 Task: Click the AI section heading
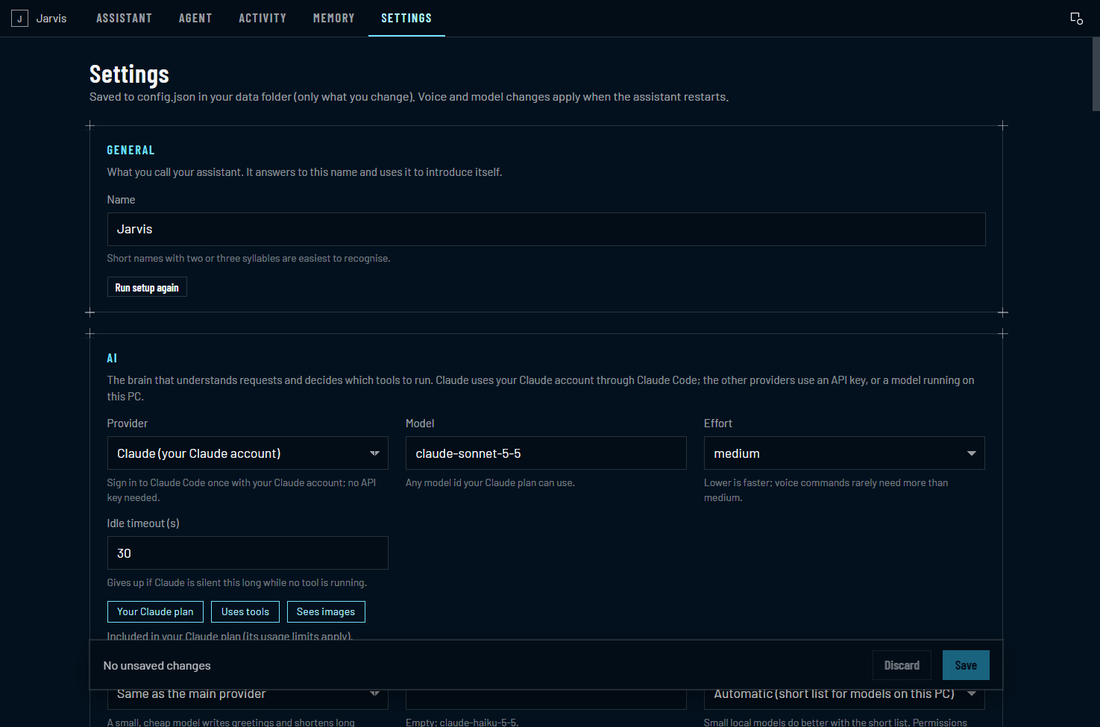coord(112,358)
